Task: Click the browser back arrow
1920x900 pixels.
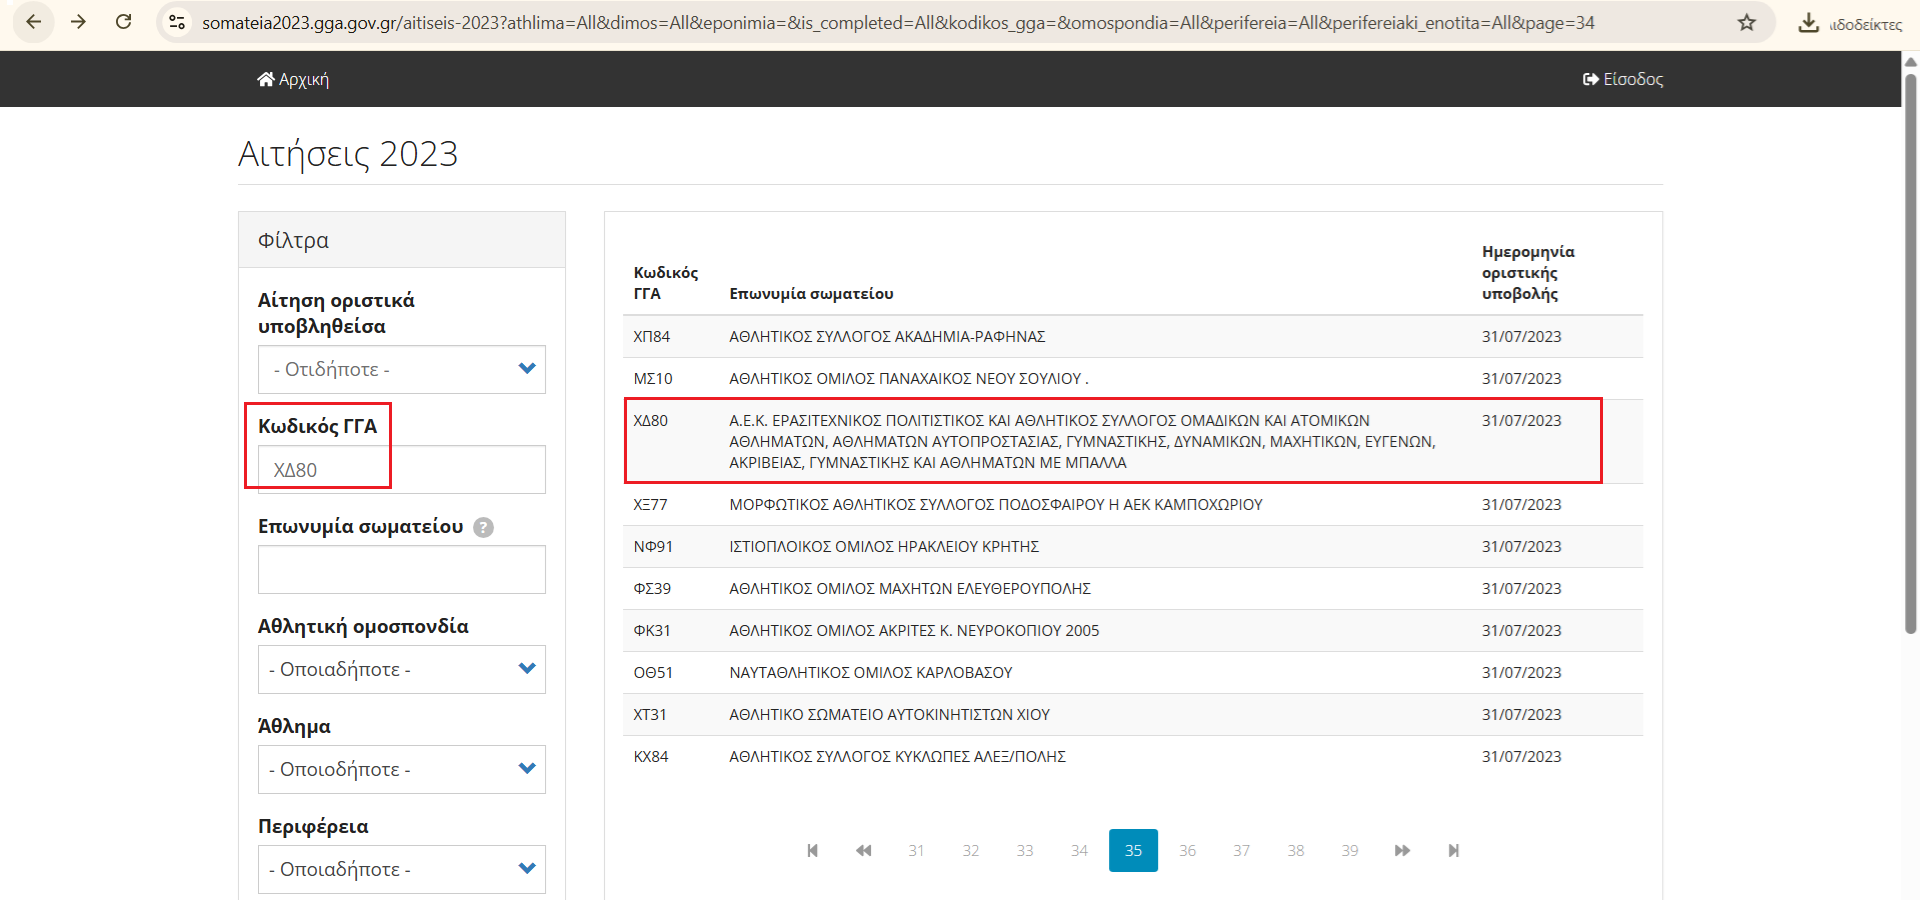Action: click(34, 22)
